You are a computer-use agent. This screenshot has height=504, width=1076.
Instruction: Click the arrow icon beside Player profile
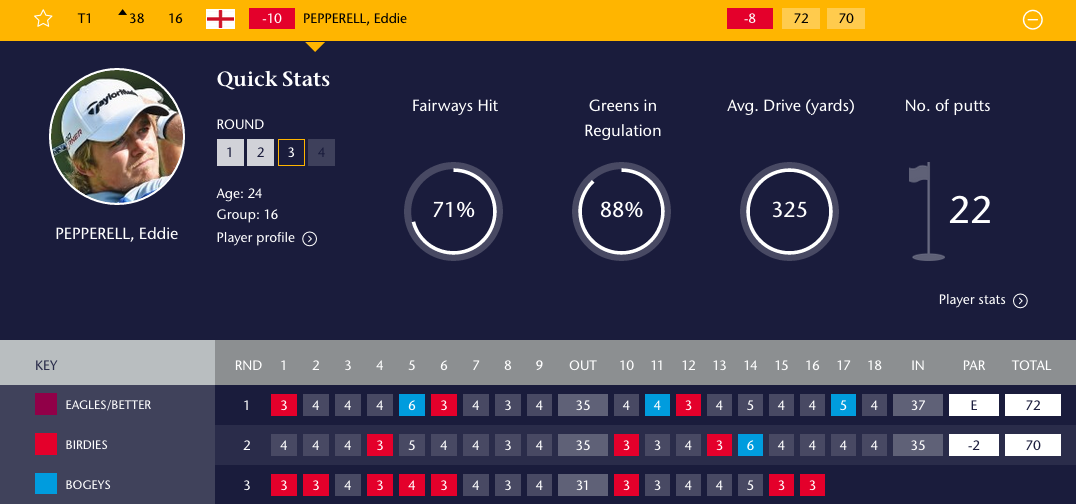point(310,238)
